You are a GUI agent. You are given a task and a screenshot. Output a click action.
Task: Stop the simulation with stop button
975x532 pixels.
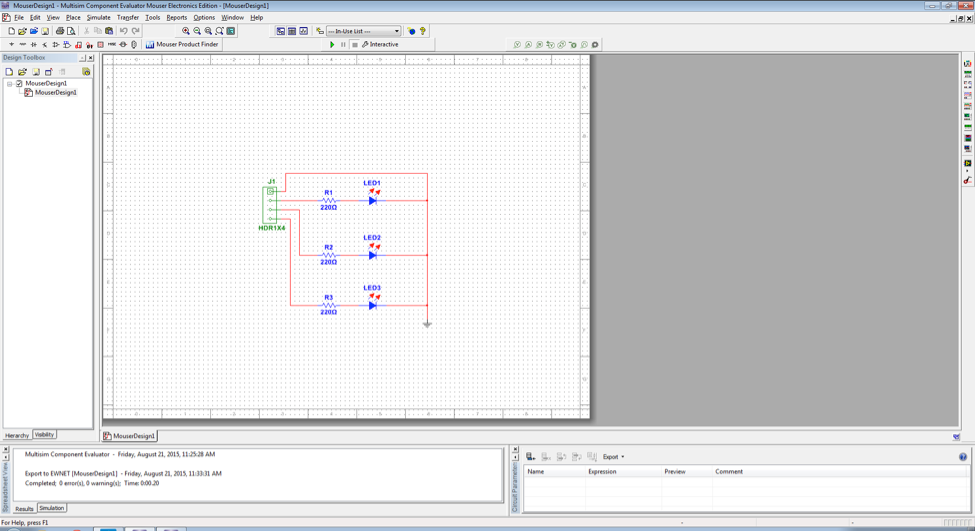pos(354,45)
